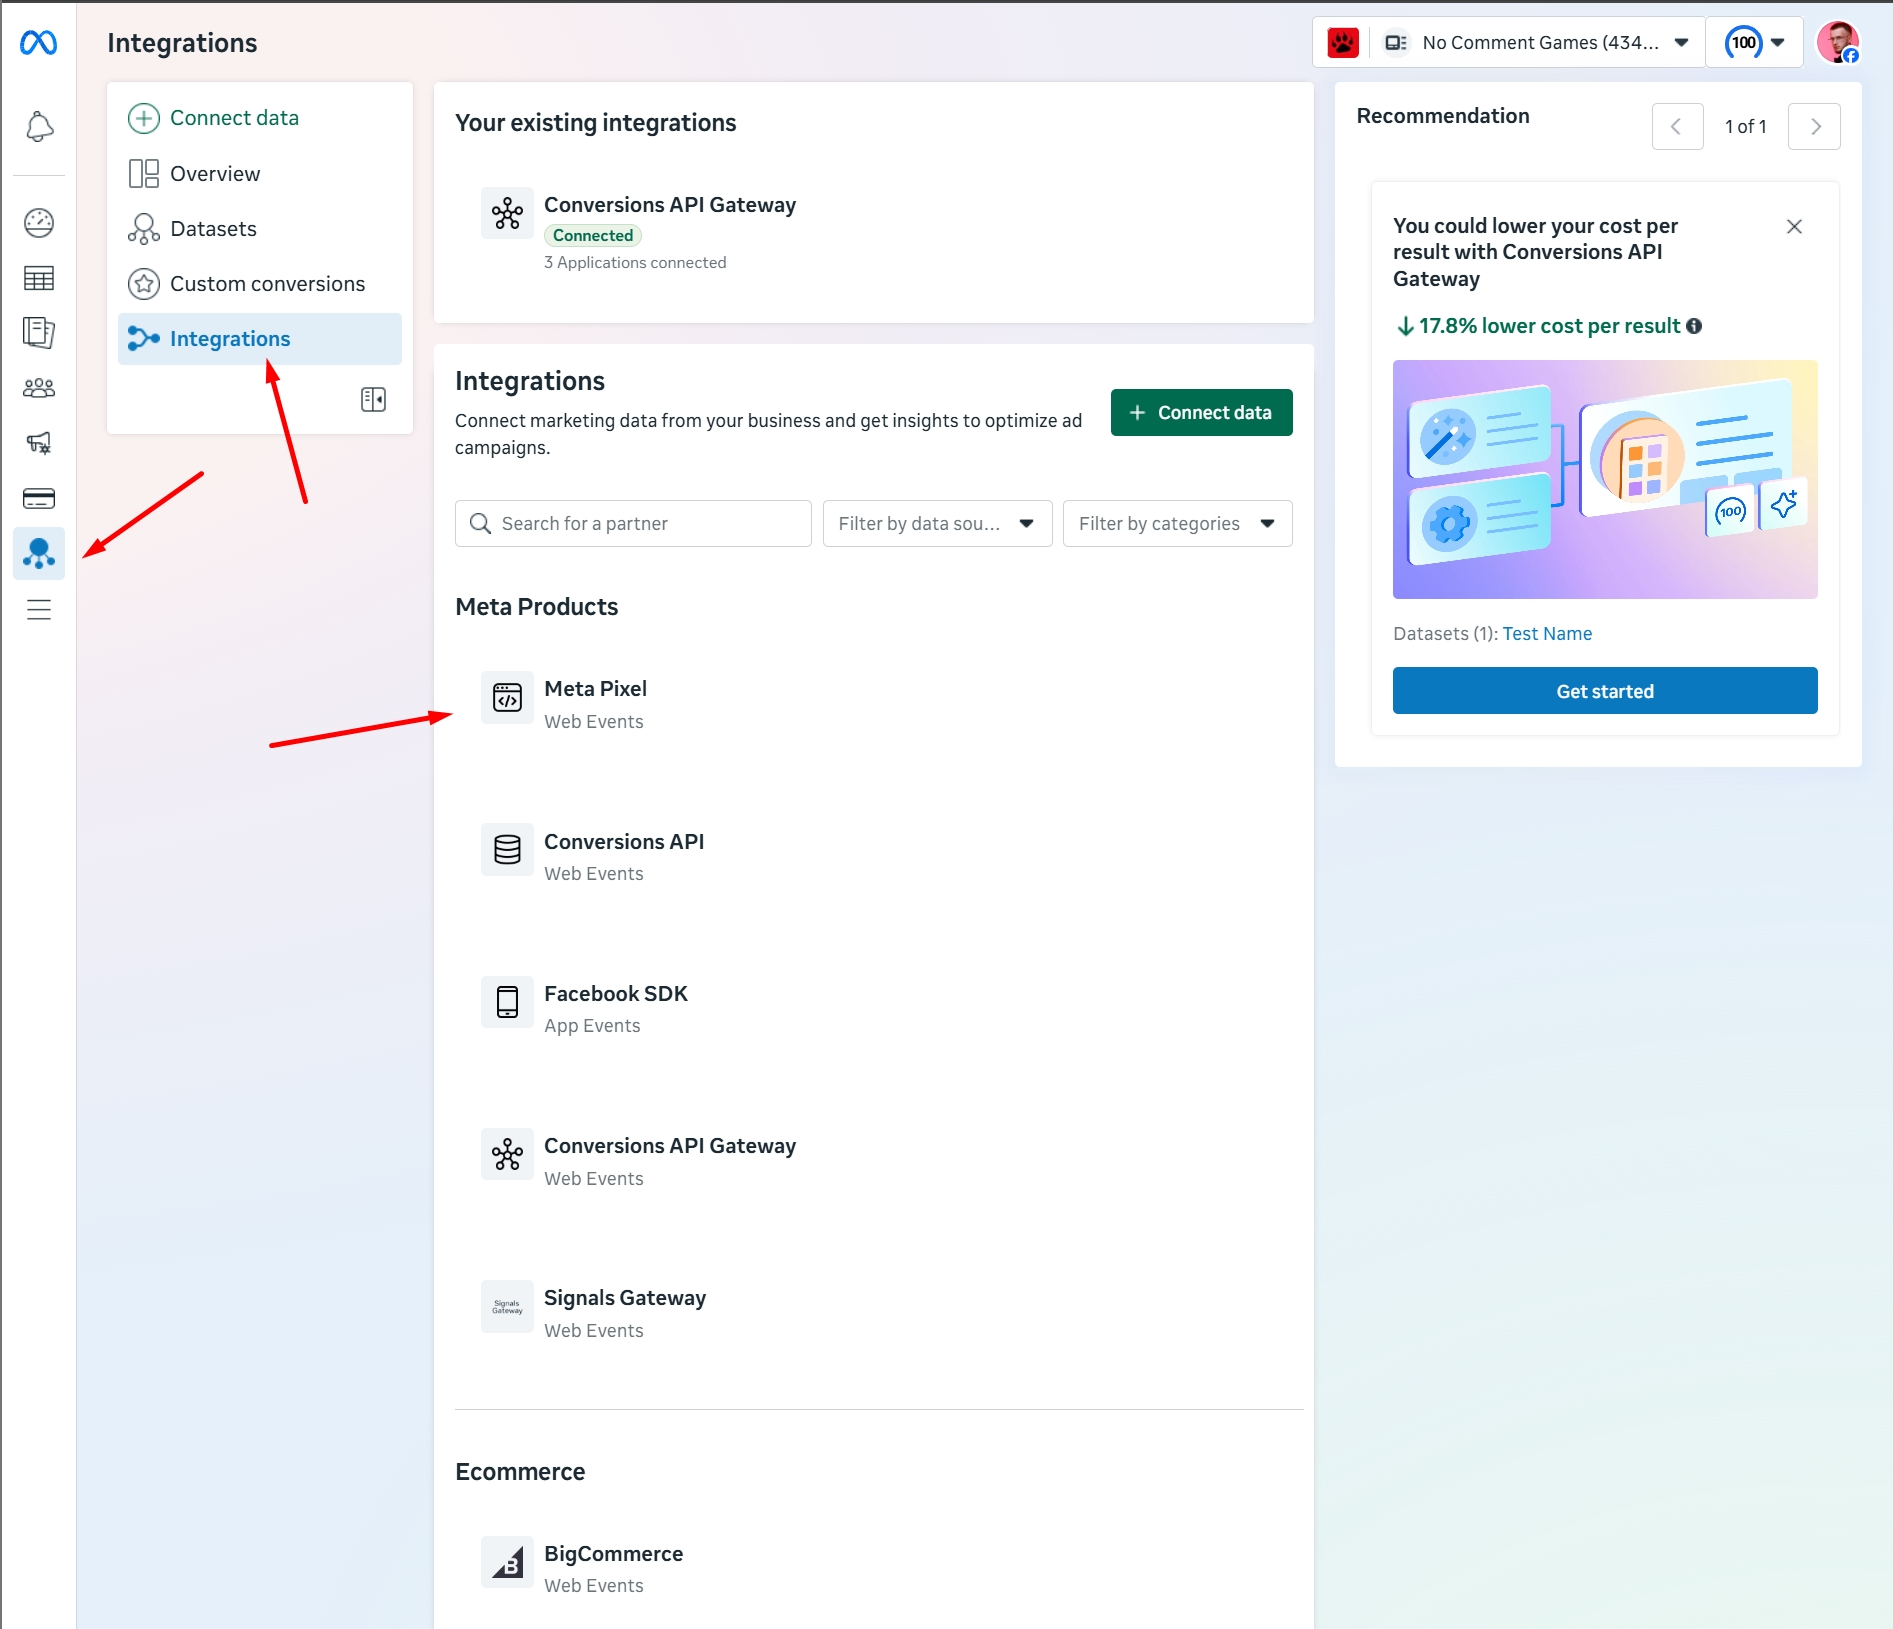1893x1629 pixels.
Task: Click the Connected status badge
Action: point(592,236)
